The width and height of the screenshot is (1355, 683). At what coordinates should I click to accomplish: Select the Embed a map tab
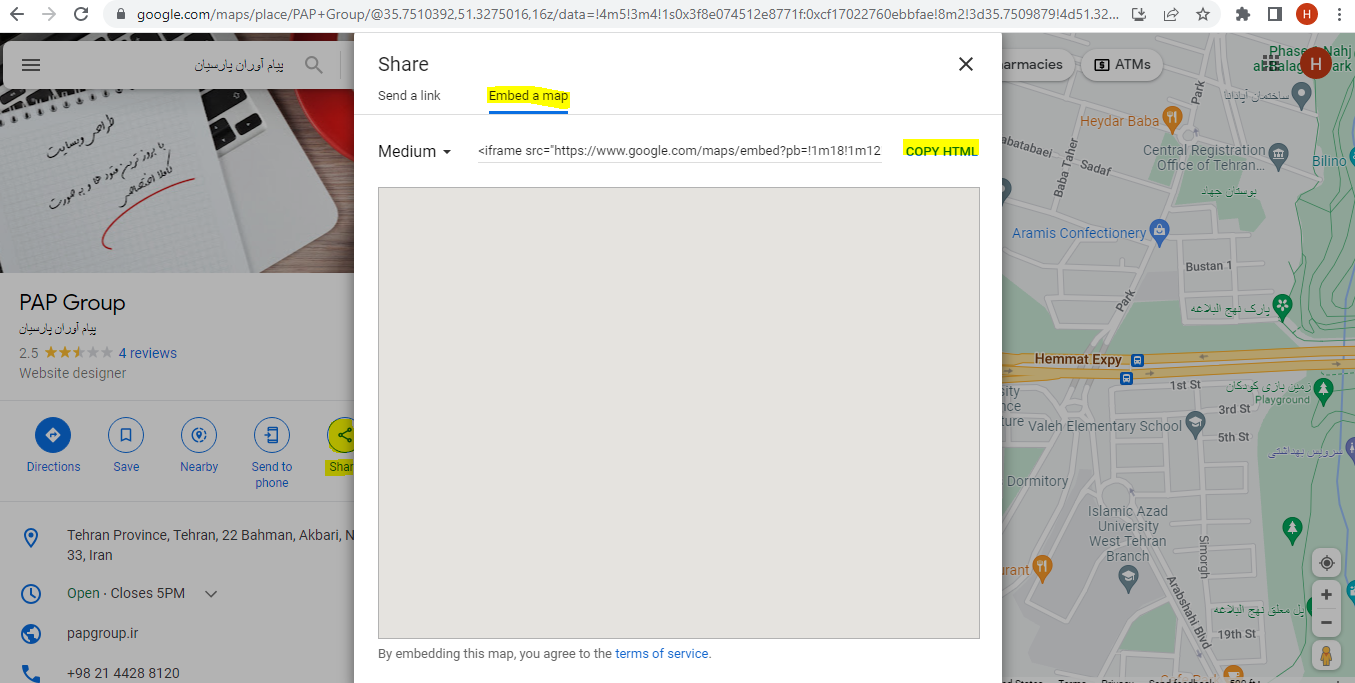[x=528, y=96]
